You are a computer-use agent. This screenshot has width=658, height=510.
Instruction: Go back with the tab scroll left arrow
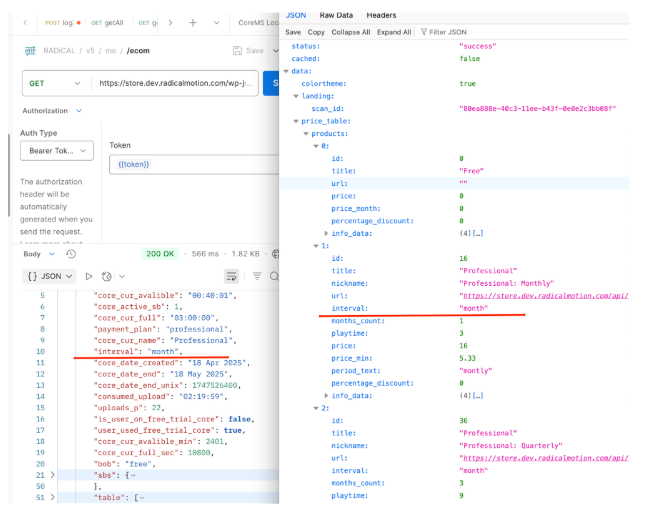(25, 23)
